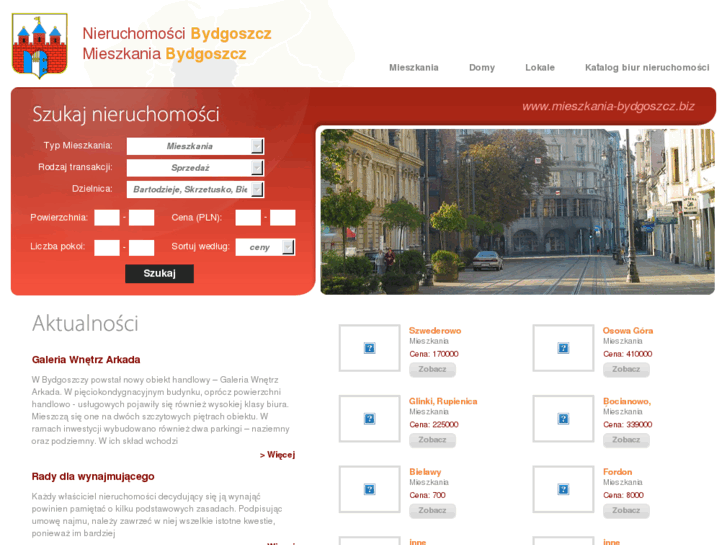
Task: Click Więcej under Galeria Wnętrz Arkada
Action: click(x=277, y=455)
